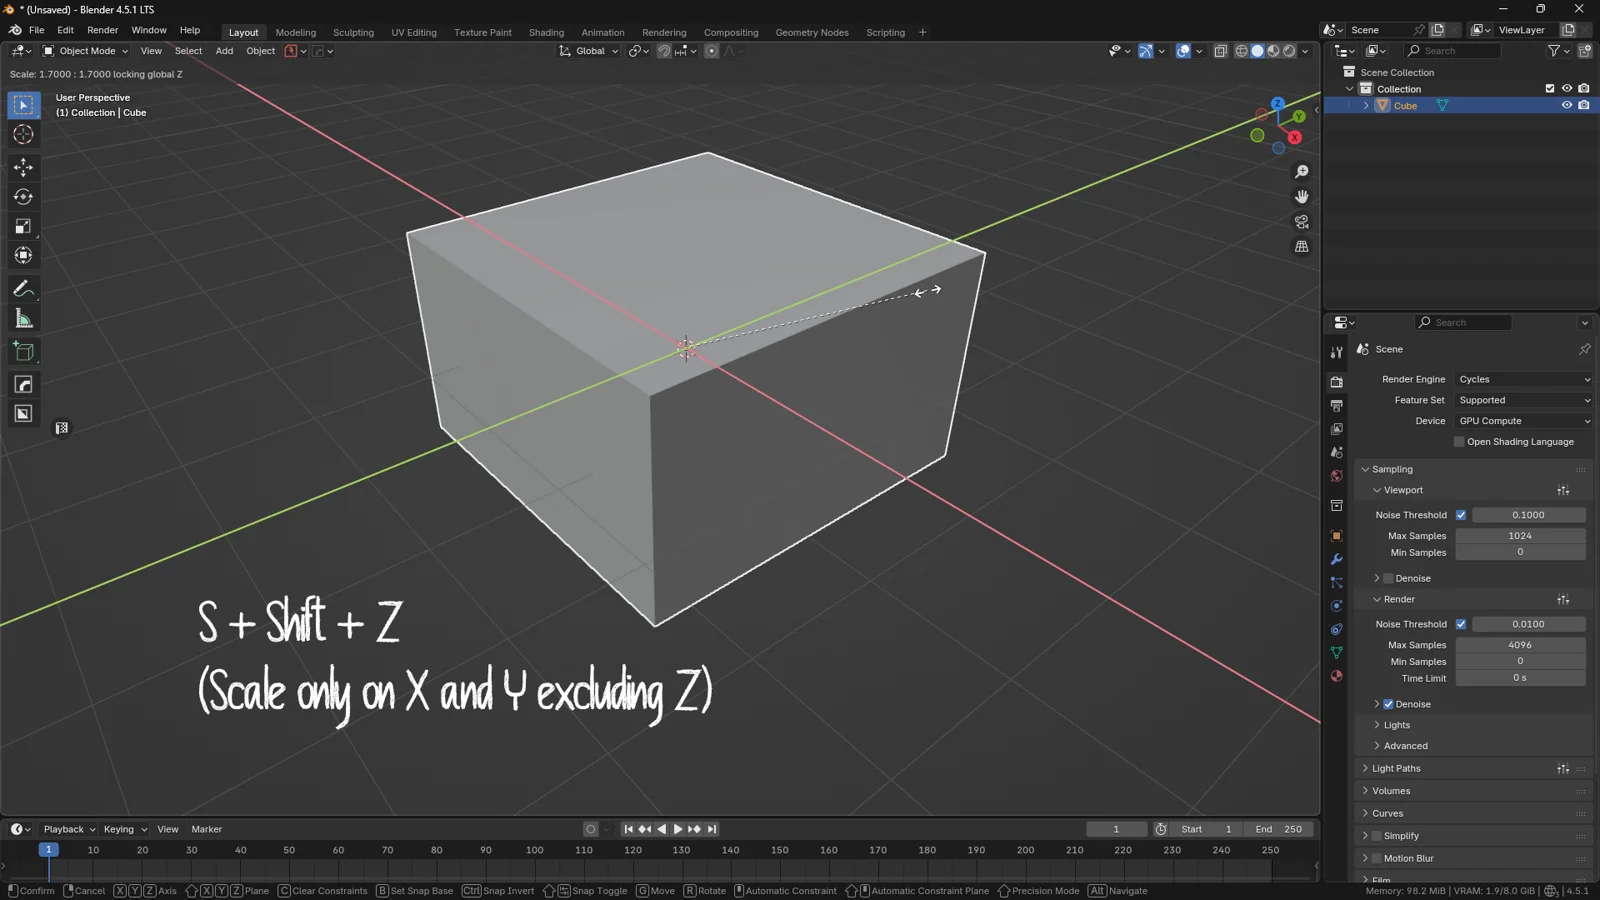Play the animation forward
The image size is (1600, 900).
pos(678,829)
